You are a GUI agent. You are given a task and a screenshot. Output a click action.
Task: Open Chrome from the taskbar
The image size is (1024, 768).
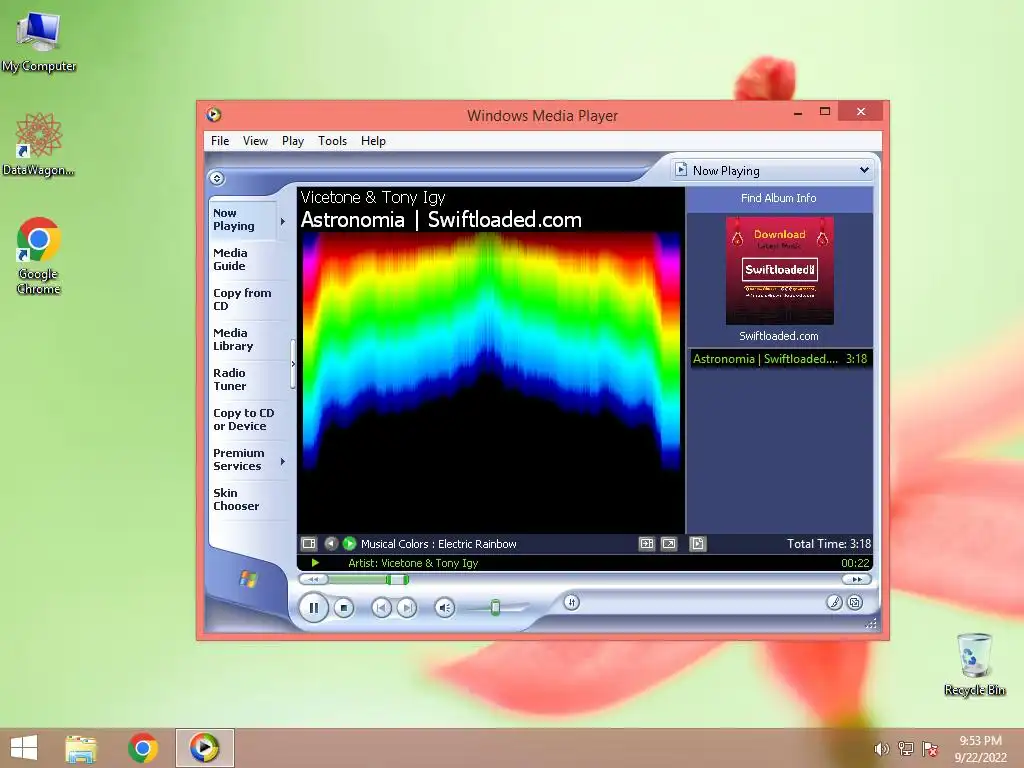[x=142, y=748]
